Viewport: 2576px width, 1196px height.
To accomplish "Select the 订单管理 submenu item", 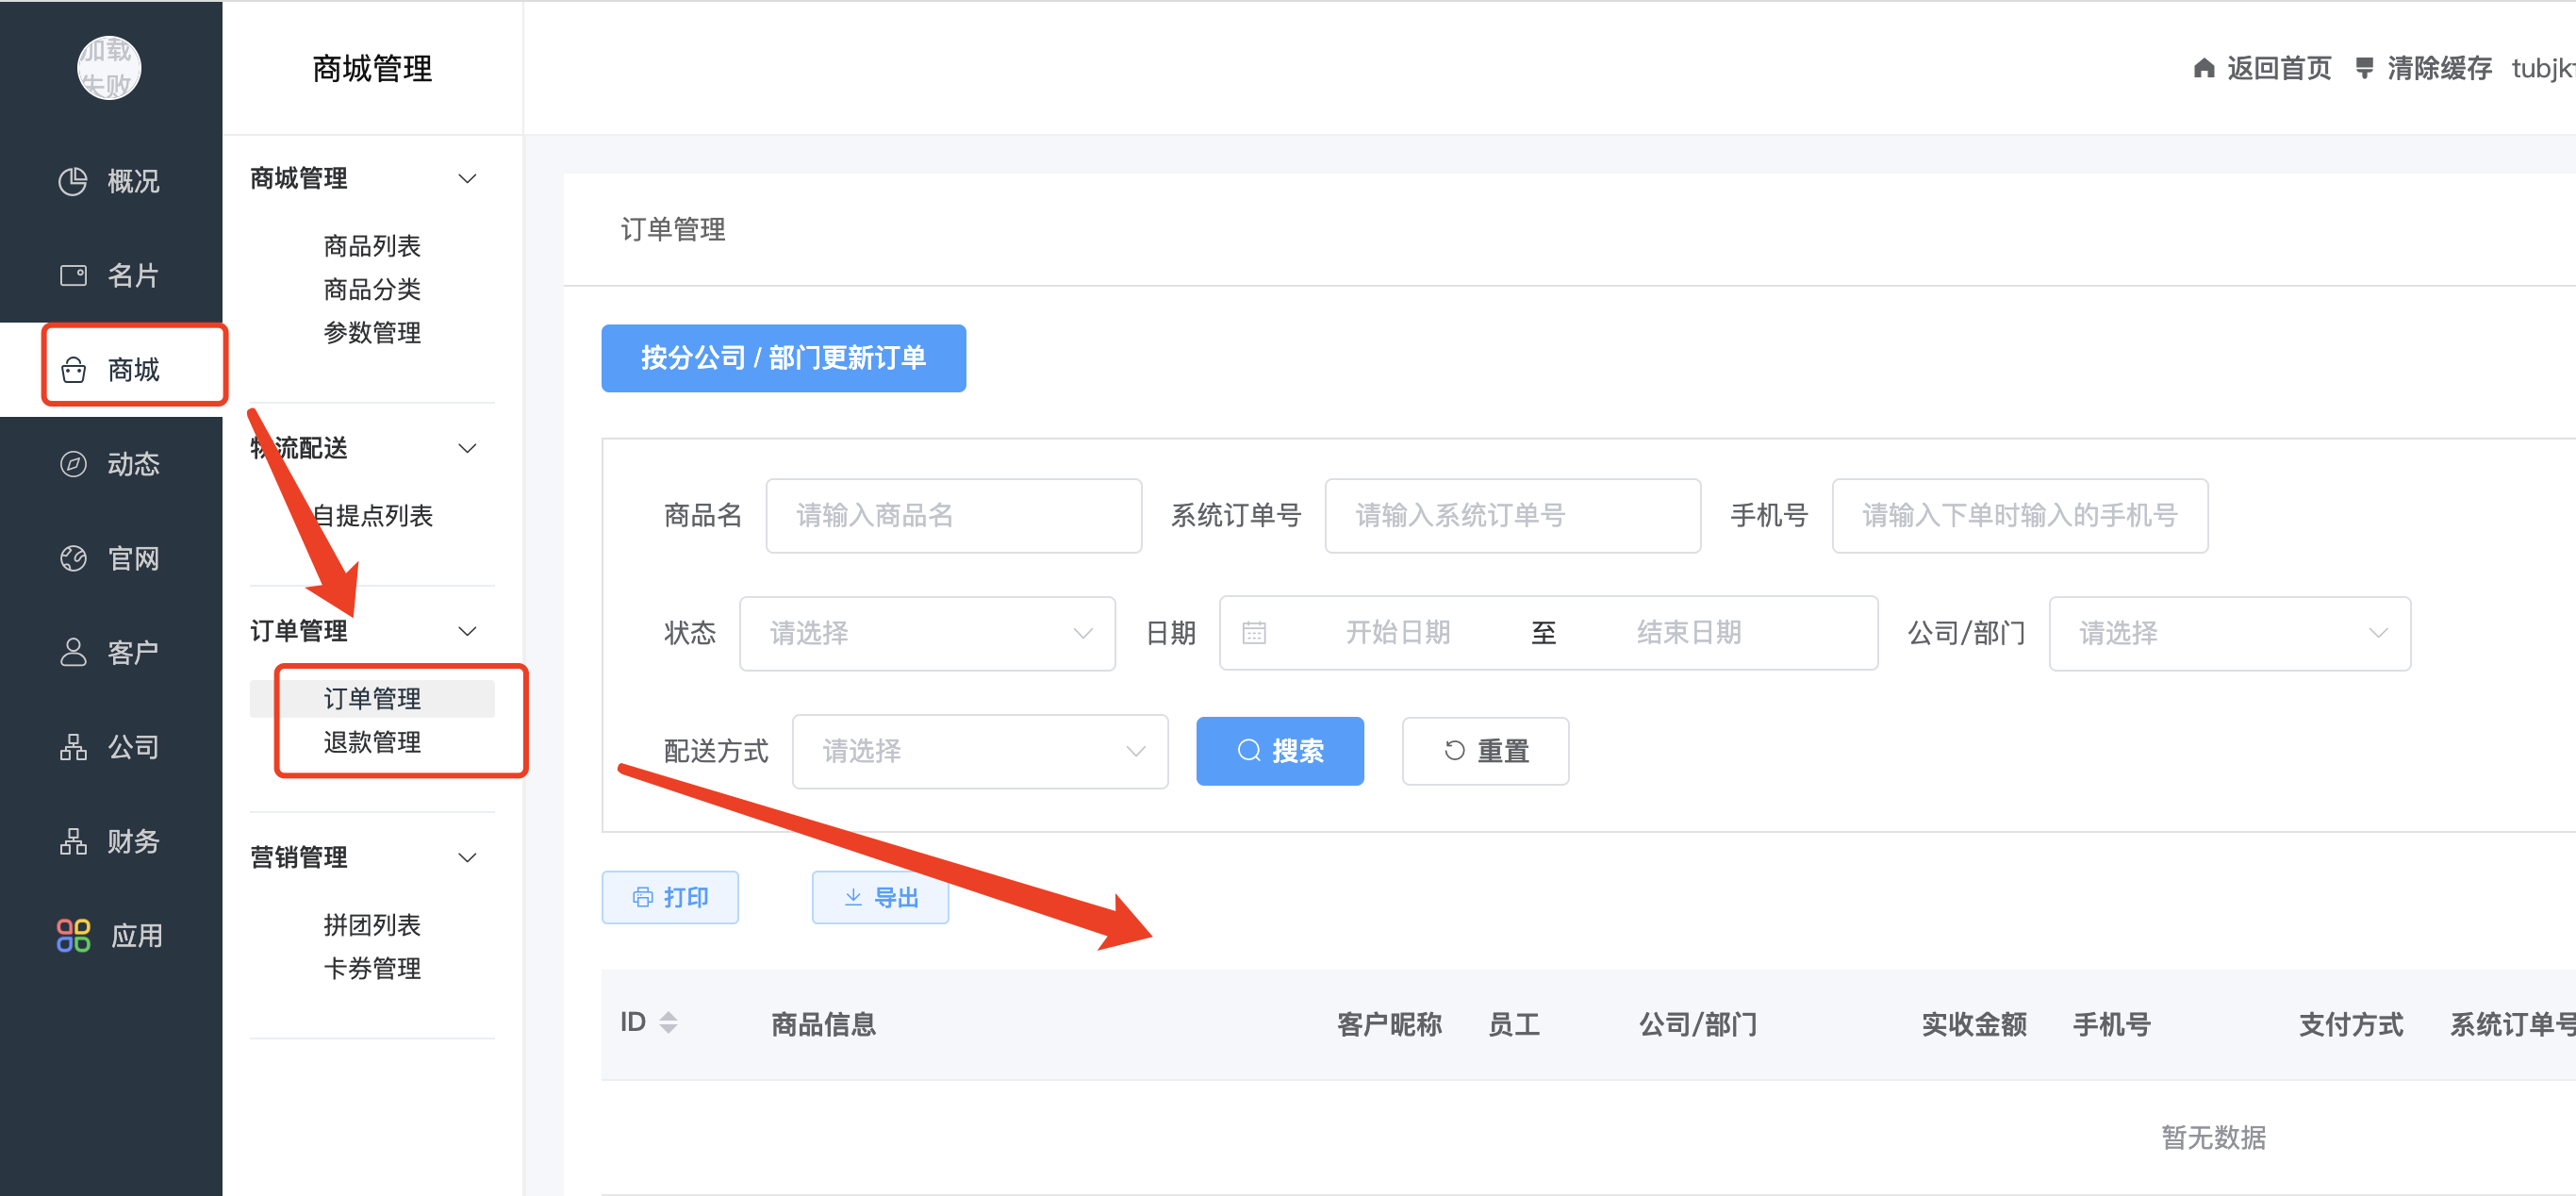I will click(372, 698).
